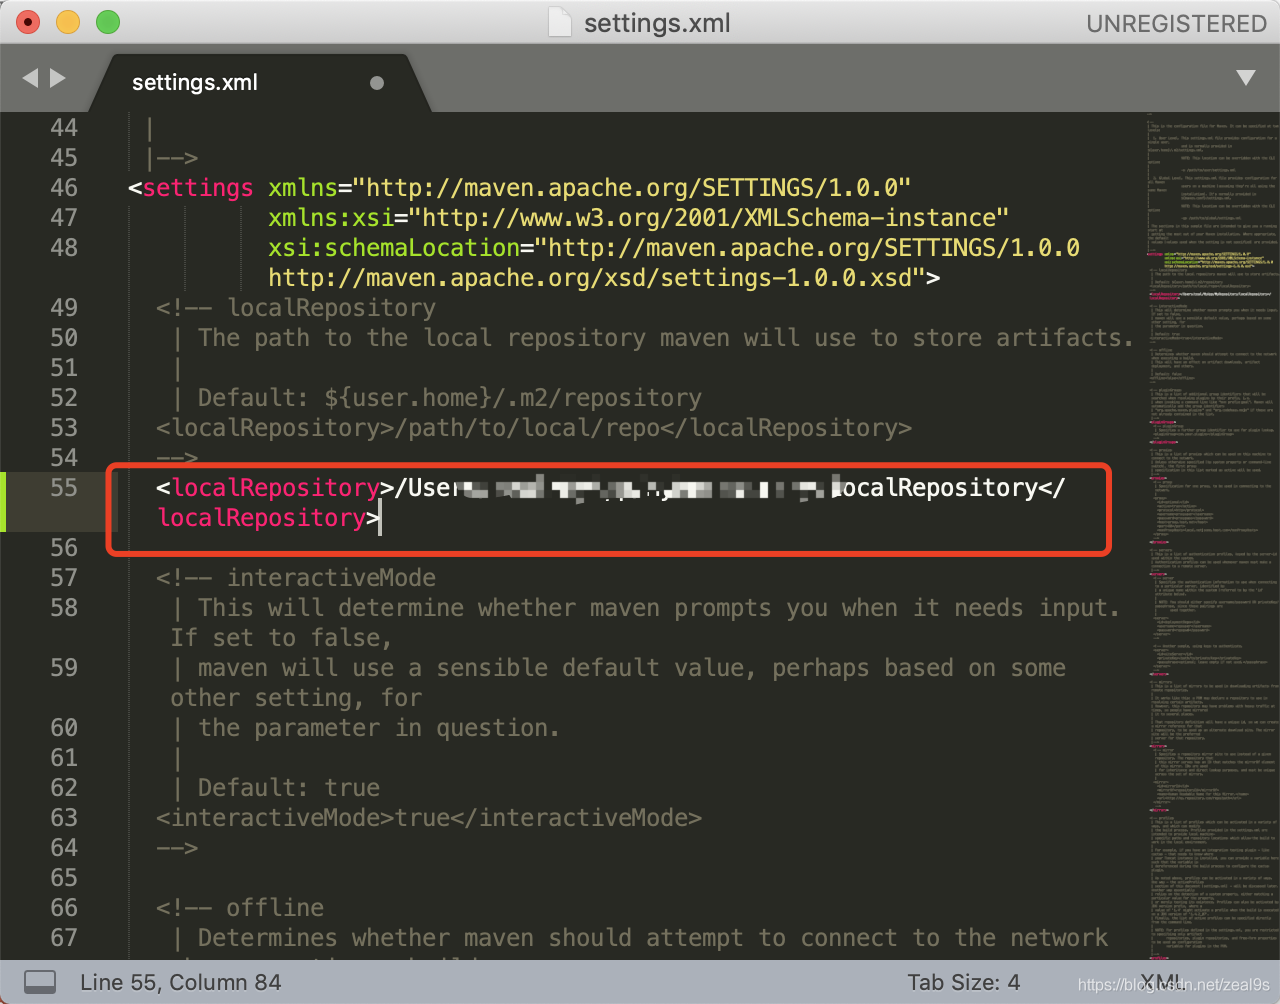The image size is (1280, 1004).
Task: Maximize the window with the green button
Action: [108, 22]
